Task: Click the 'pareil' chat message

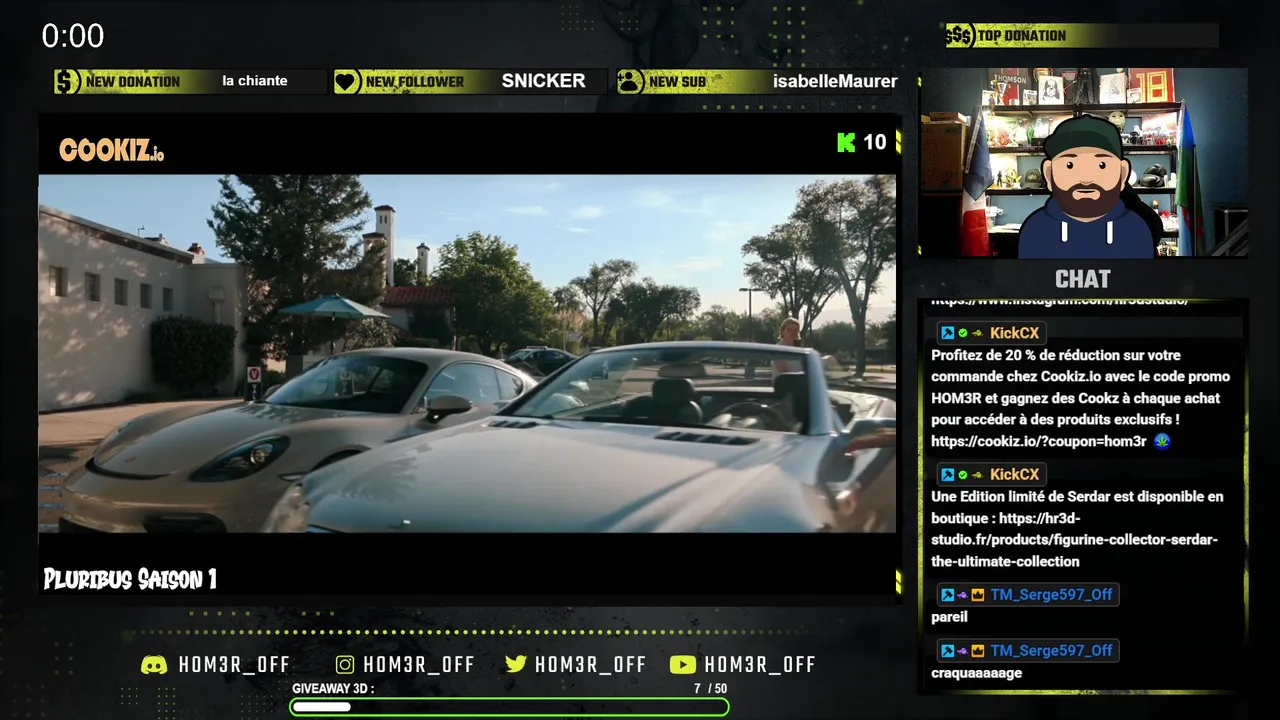Action: [x=949, y=618]
